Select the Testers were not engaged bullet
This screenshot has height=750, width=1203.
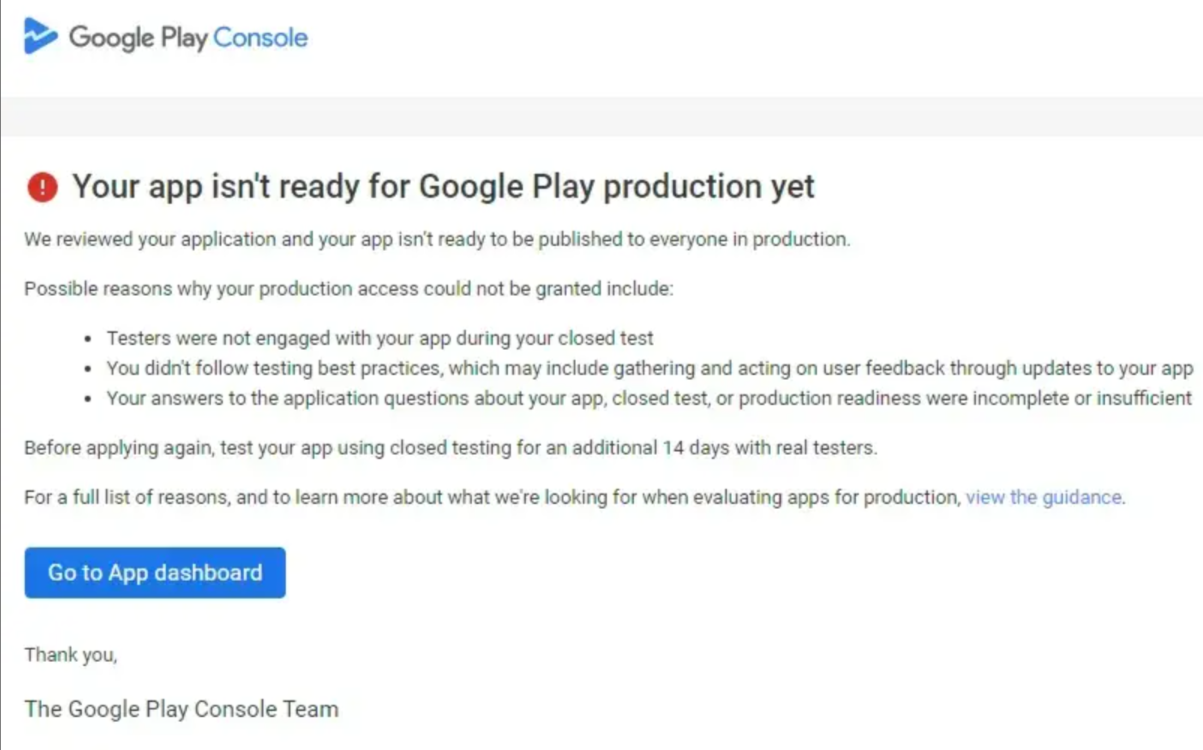(380, 339)
